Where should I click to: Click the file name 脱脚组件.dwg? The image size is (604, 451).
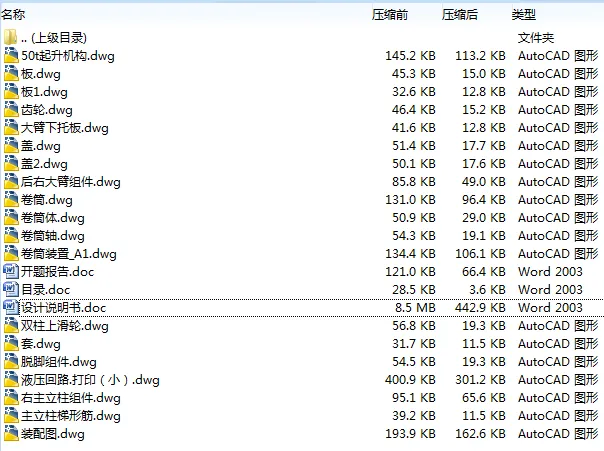[59, 362]
